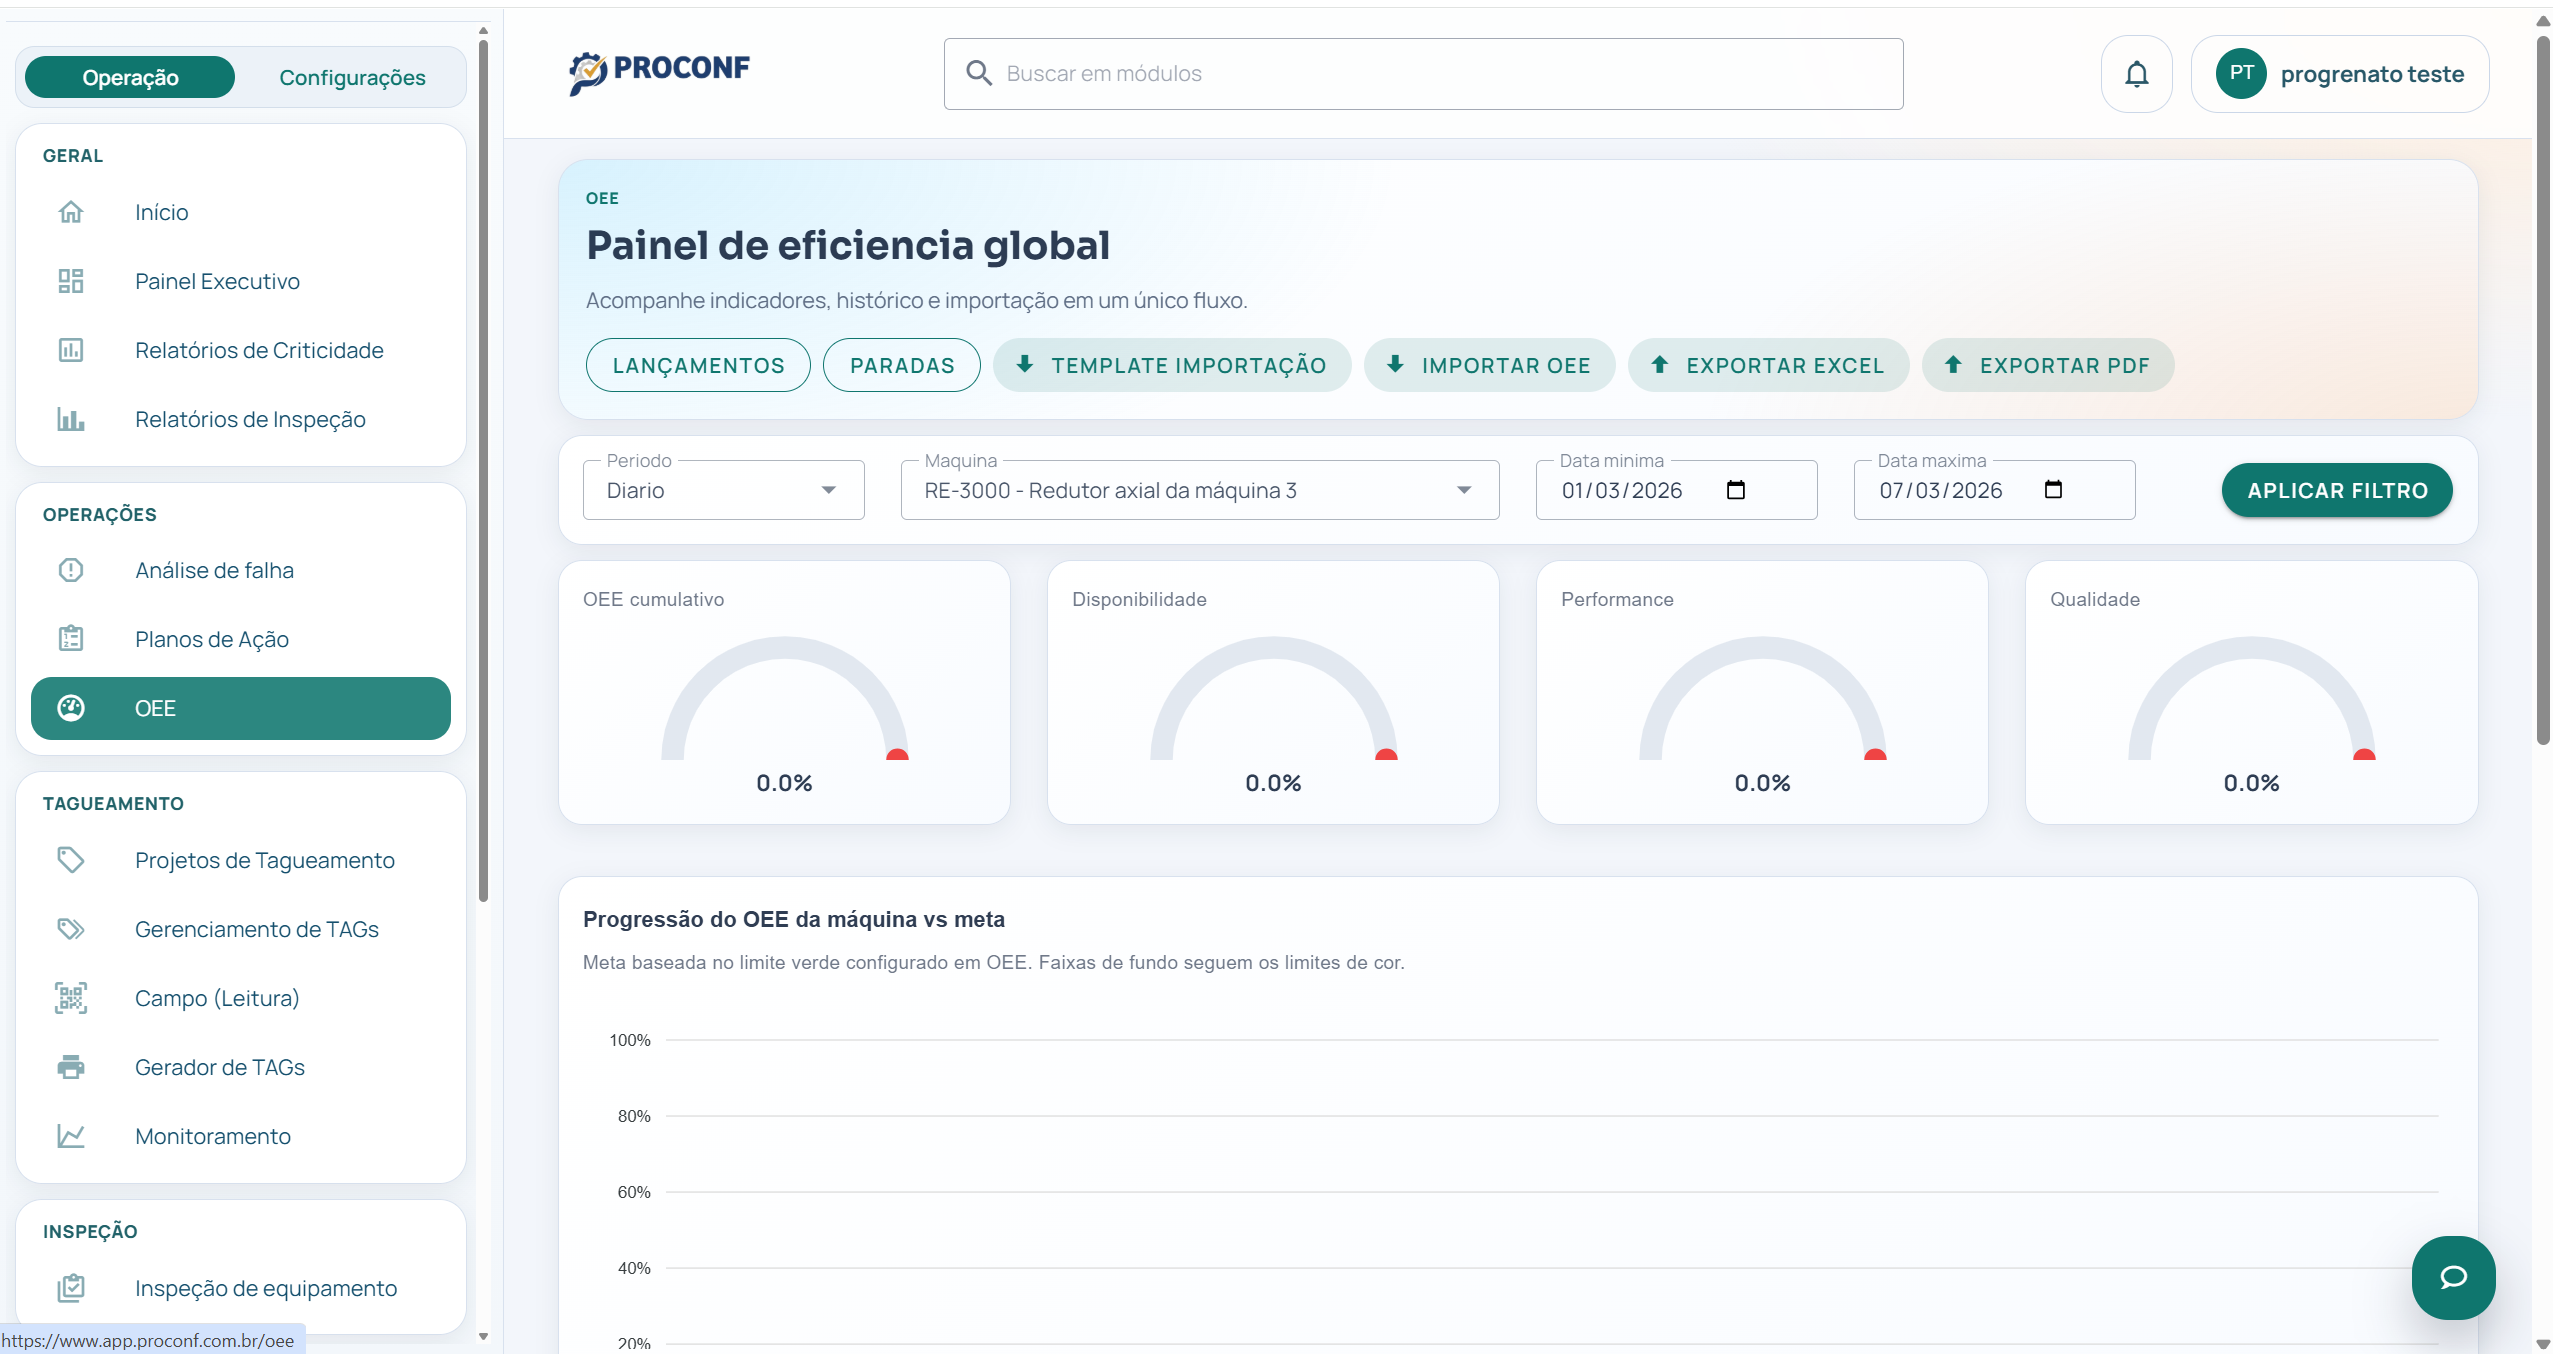Open the Periodo dropdown showing Diario

pyautogui.click(x=722, y=490)
